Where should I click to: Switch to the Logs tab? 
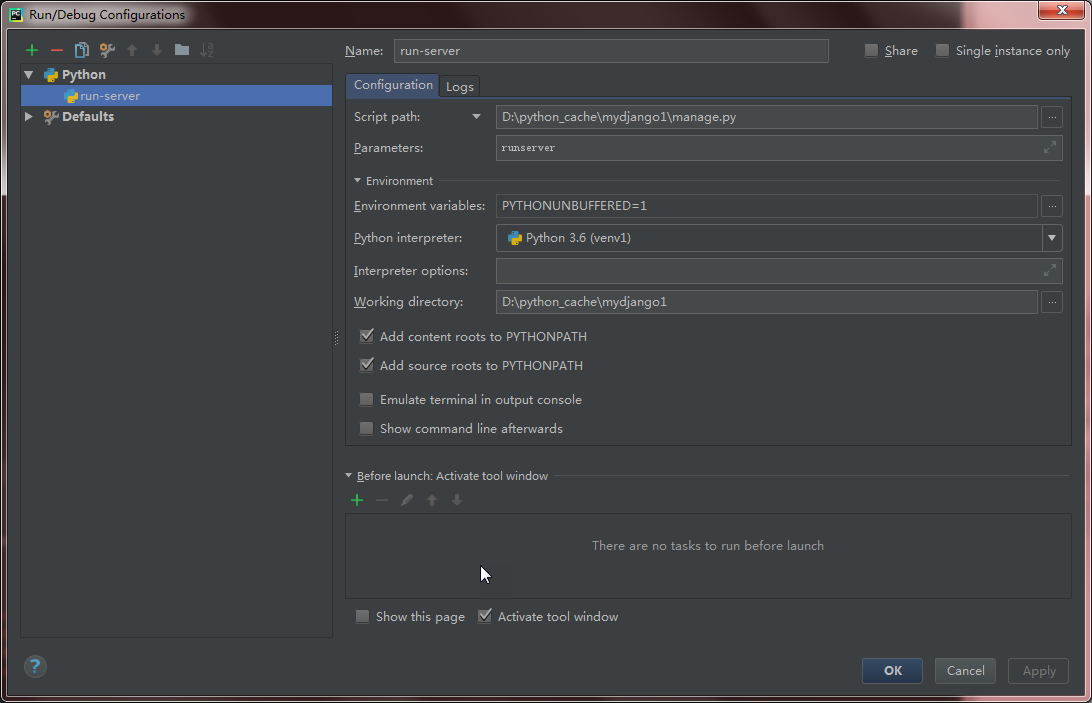click(x=459, y=87)
